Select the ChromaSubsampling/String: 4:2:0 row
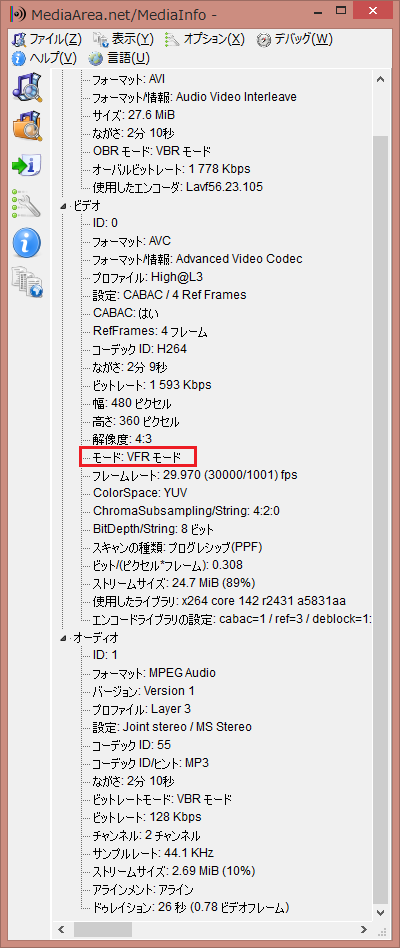Screen dimensions: 400x948 pos(186,511)
